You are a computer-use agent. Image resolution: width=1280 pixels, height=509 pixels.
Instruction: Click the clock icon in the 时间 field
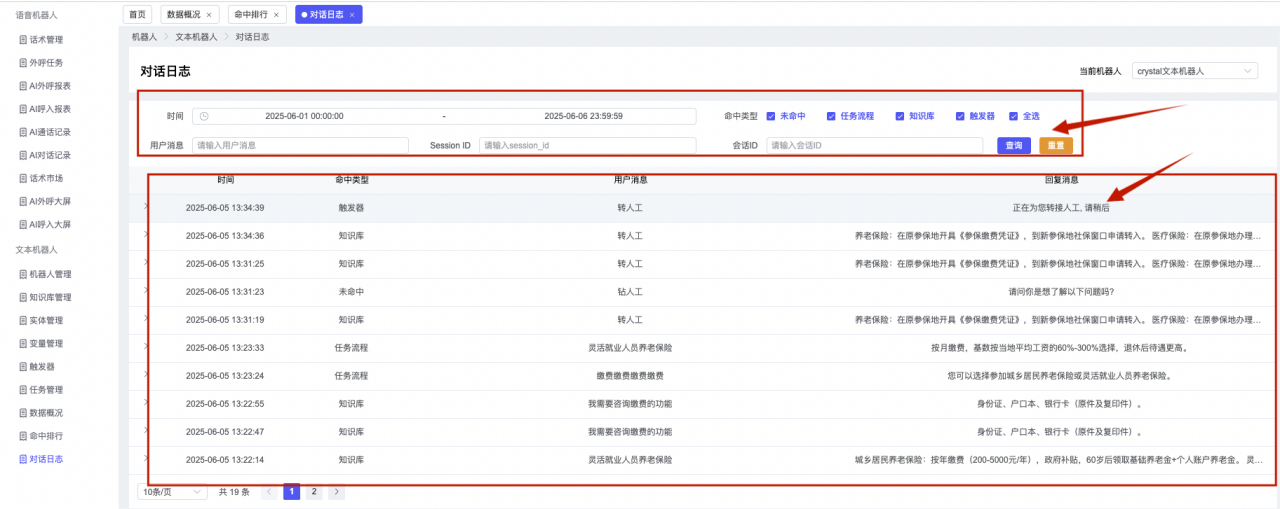204,116
